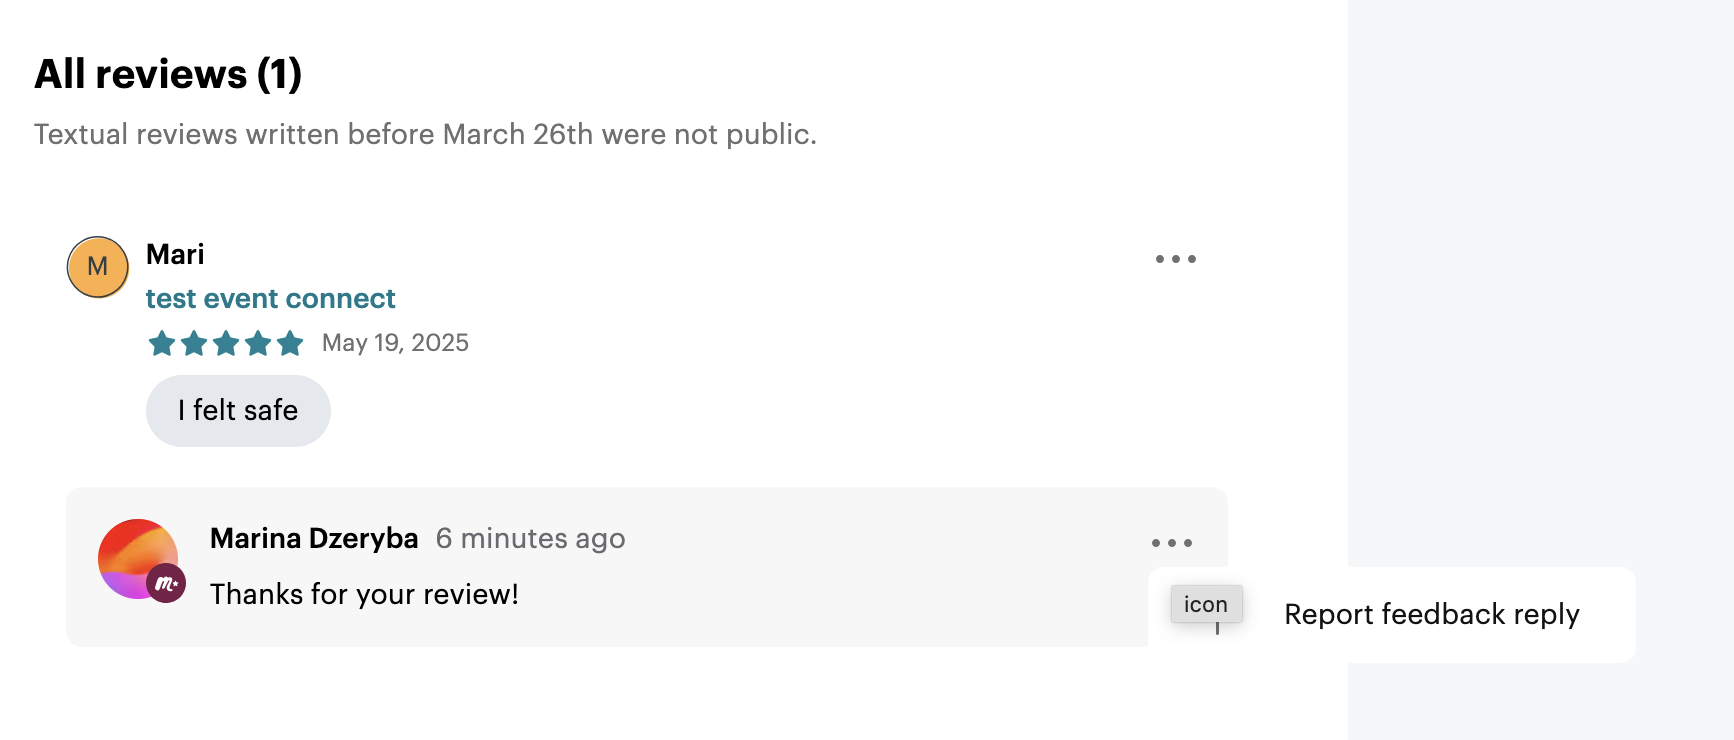Toggle the 'I felt safe' review tag
The height and width of the screenshot is (740, 1734).
tap(237, 410)
